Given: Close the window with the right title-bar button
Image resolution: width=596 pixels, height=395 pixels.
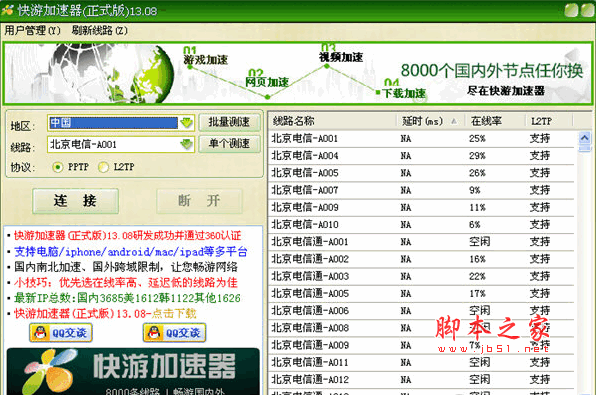Looking at the screenshot, I should pos(588,10).
